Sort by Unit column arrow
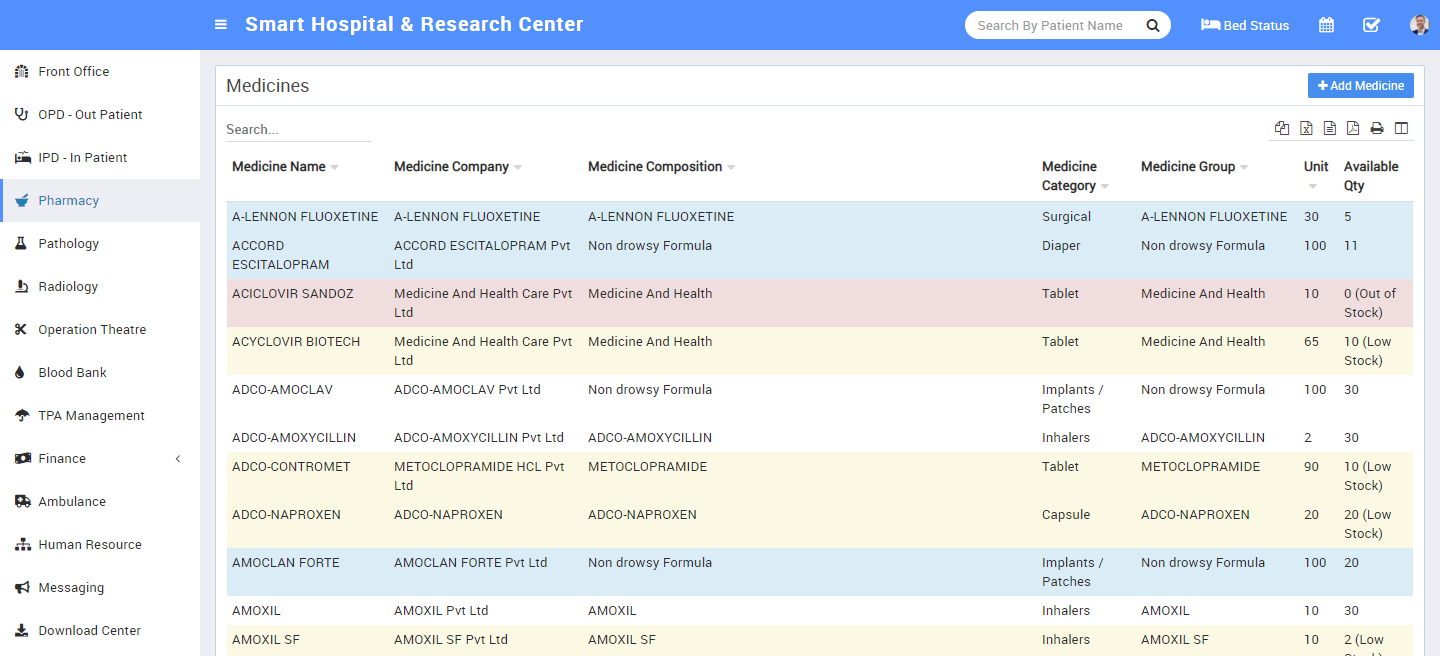Image resolution: width=1440 pixels, height=656 pixels. 1313,187
